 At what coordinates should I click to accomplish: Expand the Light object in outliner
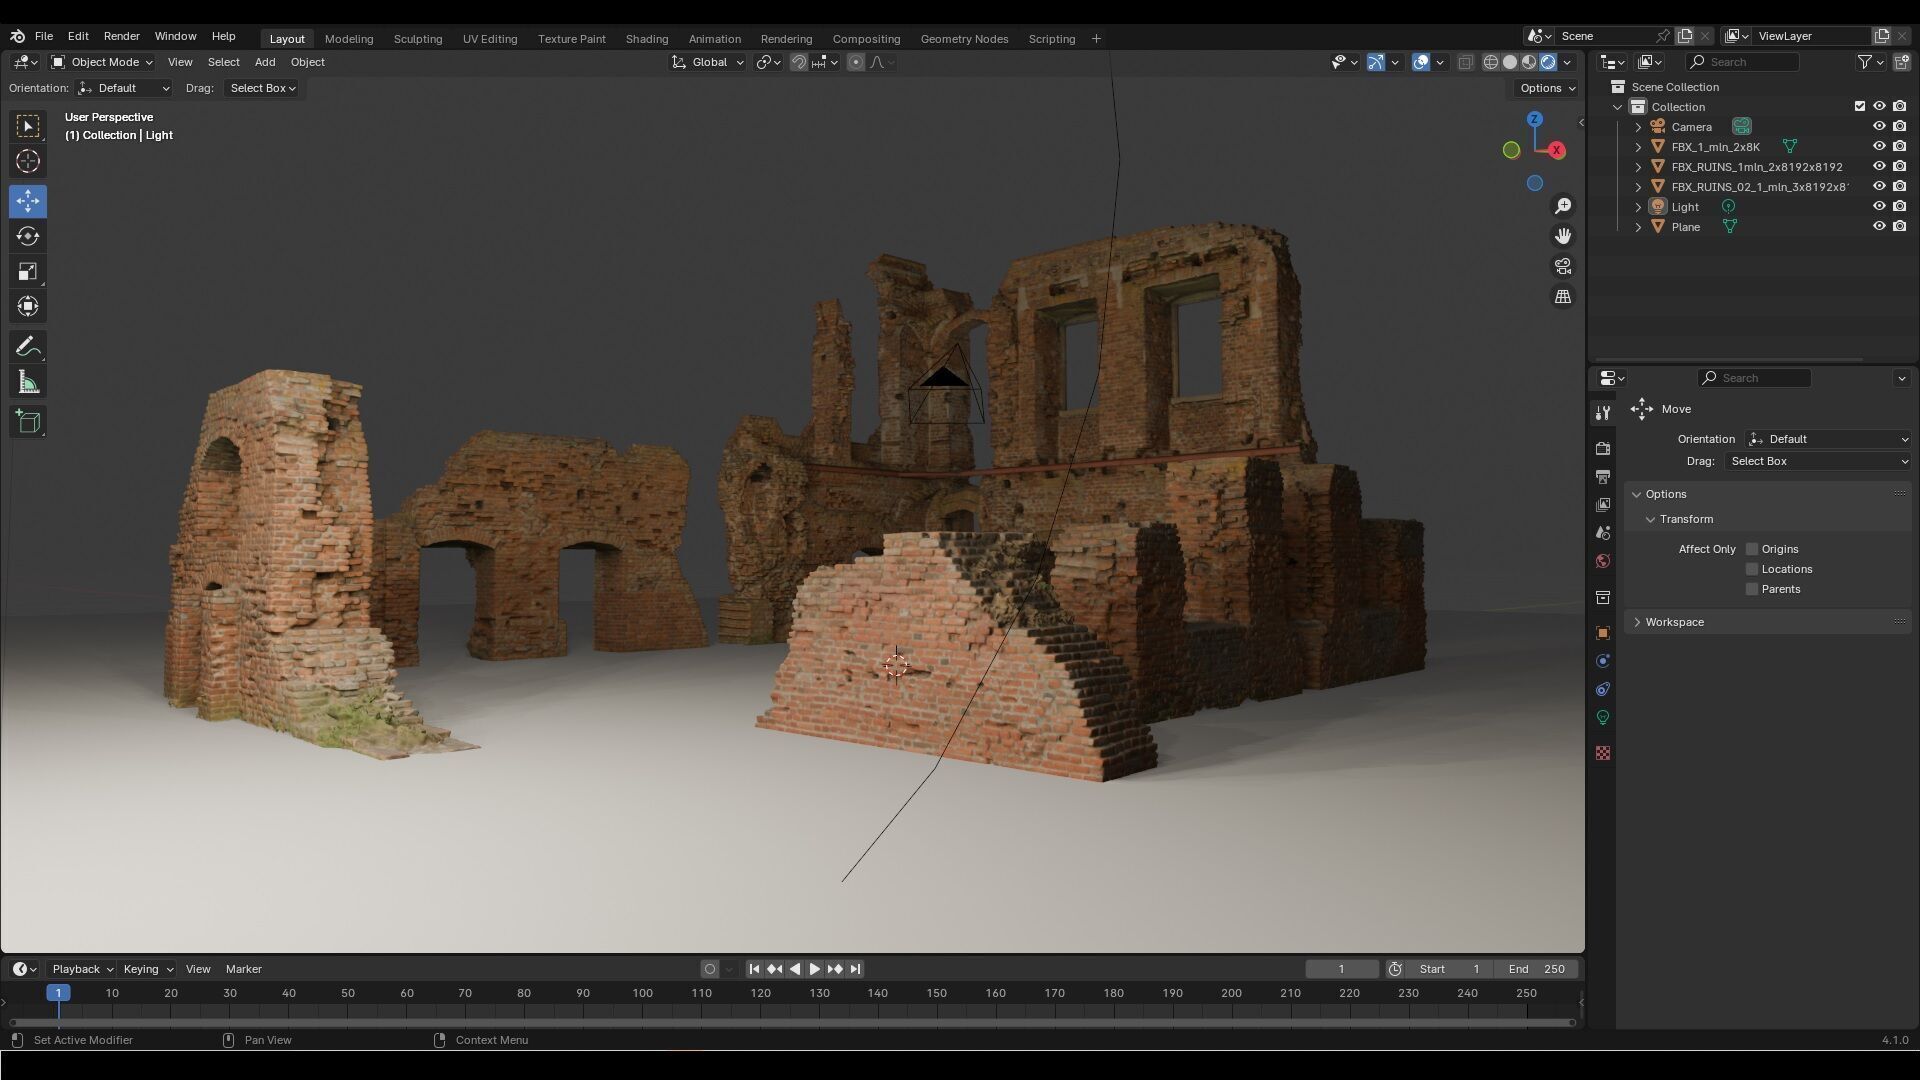point(1638,207)
